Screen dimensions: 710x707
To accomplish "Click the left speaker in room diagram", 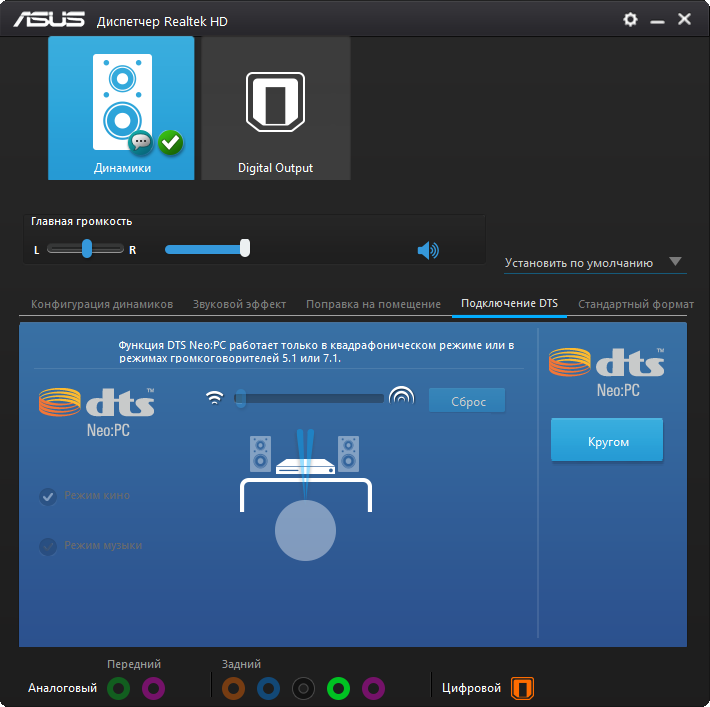I will (260, 454).
